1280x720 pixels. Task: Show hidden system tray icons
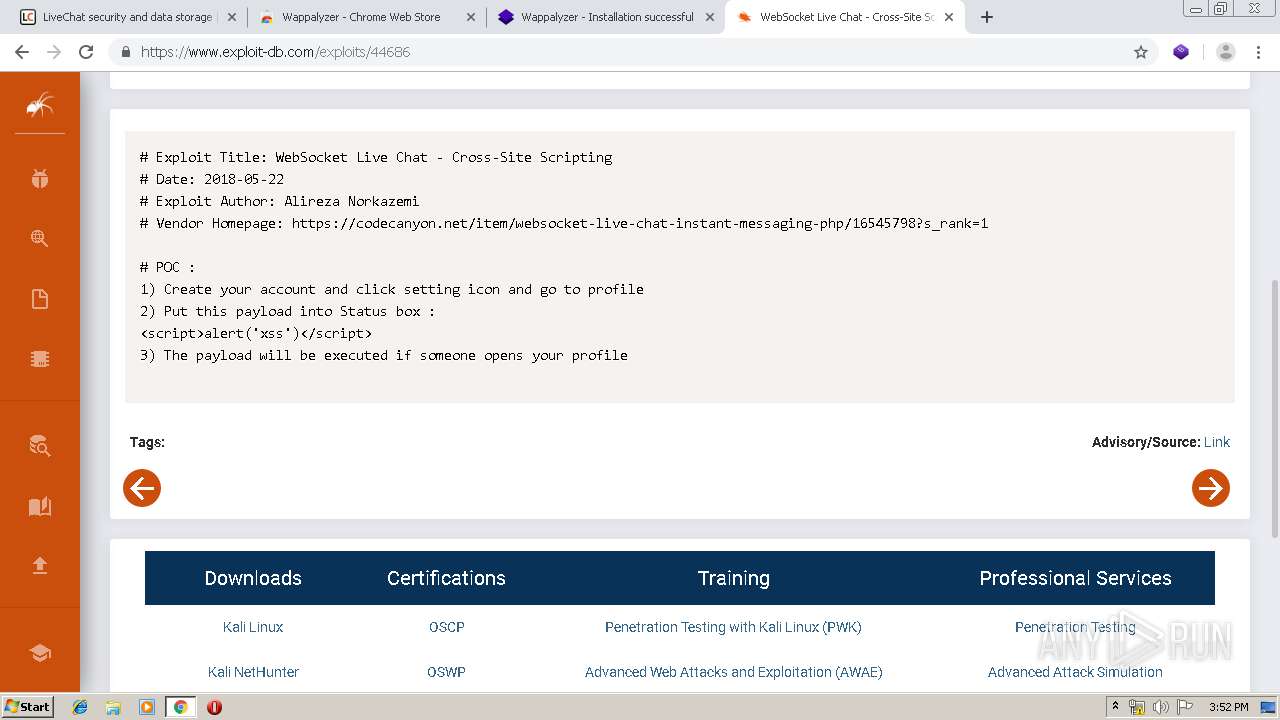click(1115, 707)
